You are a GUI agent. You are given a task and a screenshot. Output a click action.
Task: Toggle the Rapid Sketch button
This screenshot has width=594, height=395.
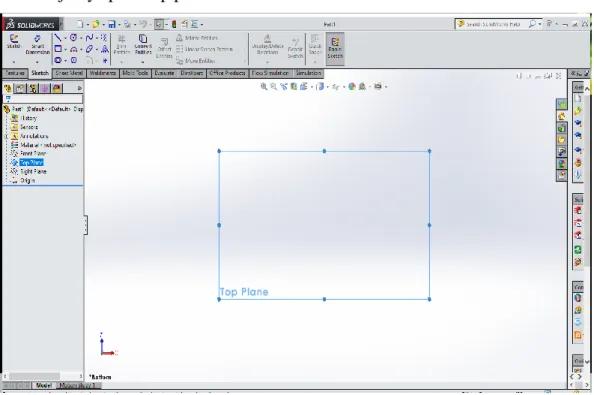(335, 48)
